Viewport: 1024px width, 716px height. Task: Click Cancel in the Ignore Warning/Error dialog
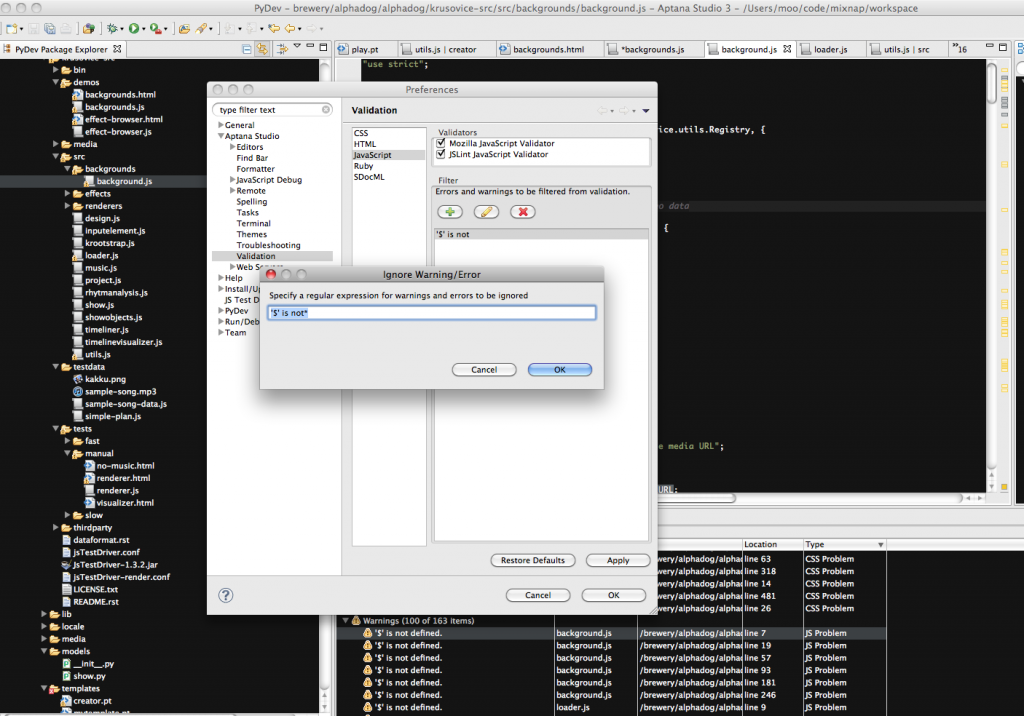pyautogui.click(x=484, y=370)
